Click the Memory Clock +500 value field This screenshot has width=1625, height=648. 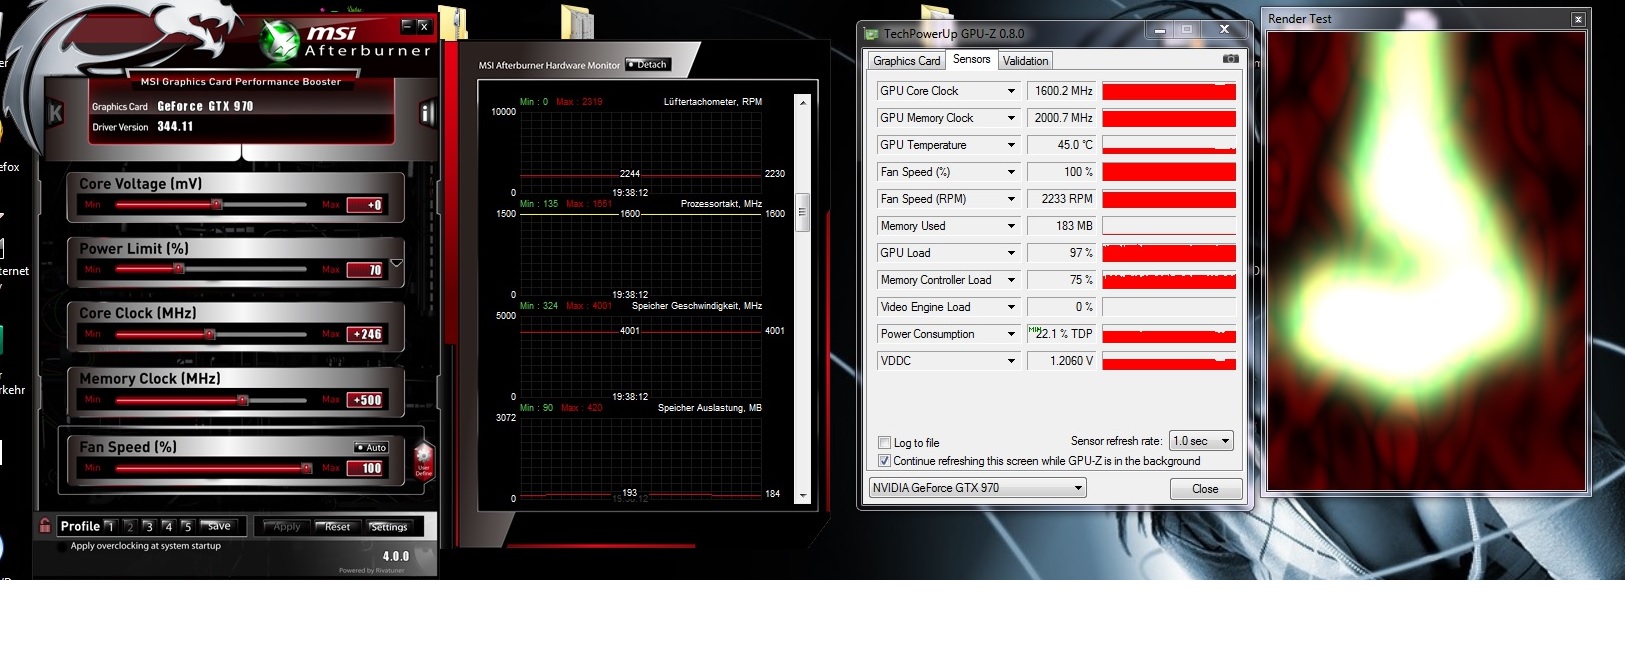point(365,400)
